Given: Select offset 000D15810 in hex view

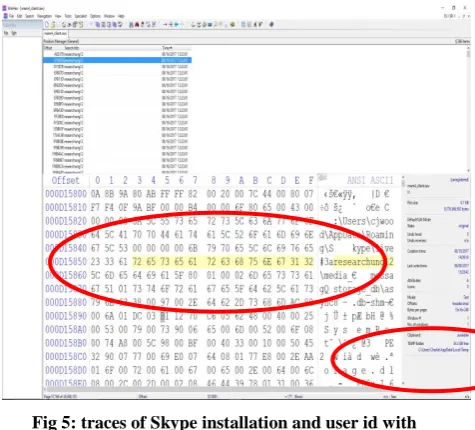Looking at the screenshot, I should 66,208.
